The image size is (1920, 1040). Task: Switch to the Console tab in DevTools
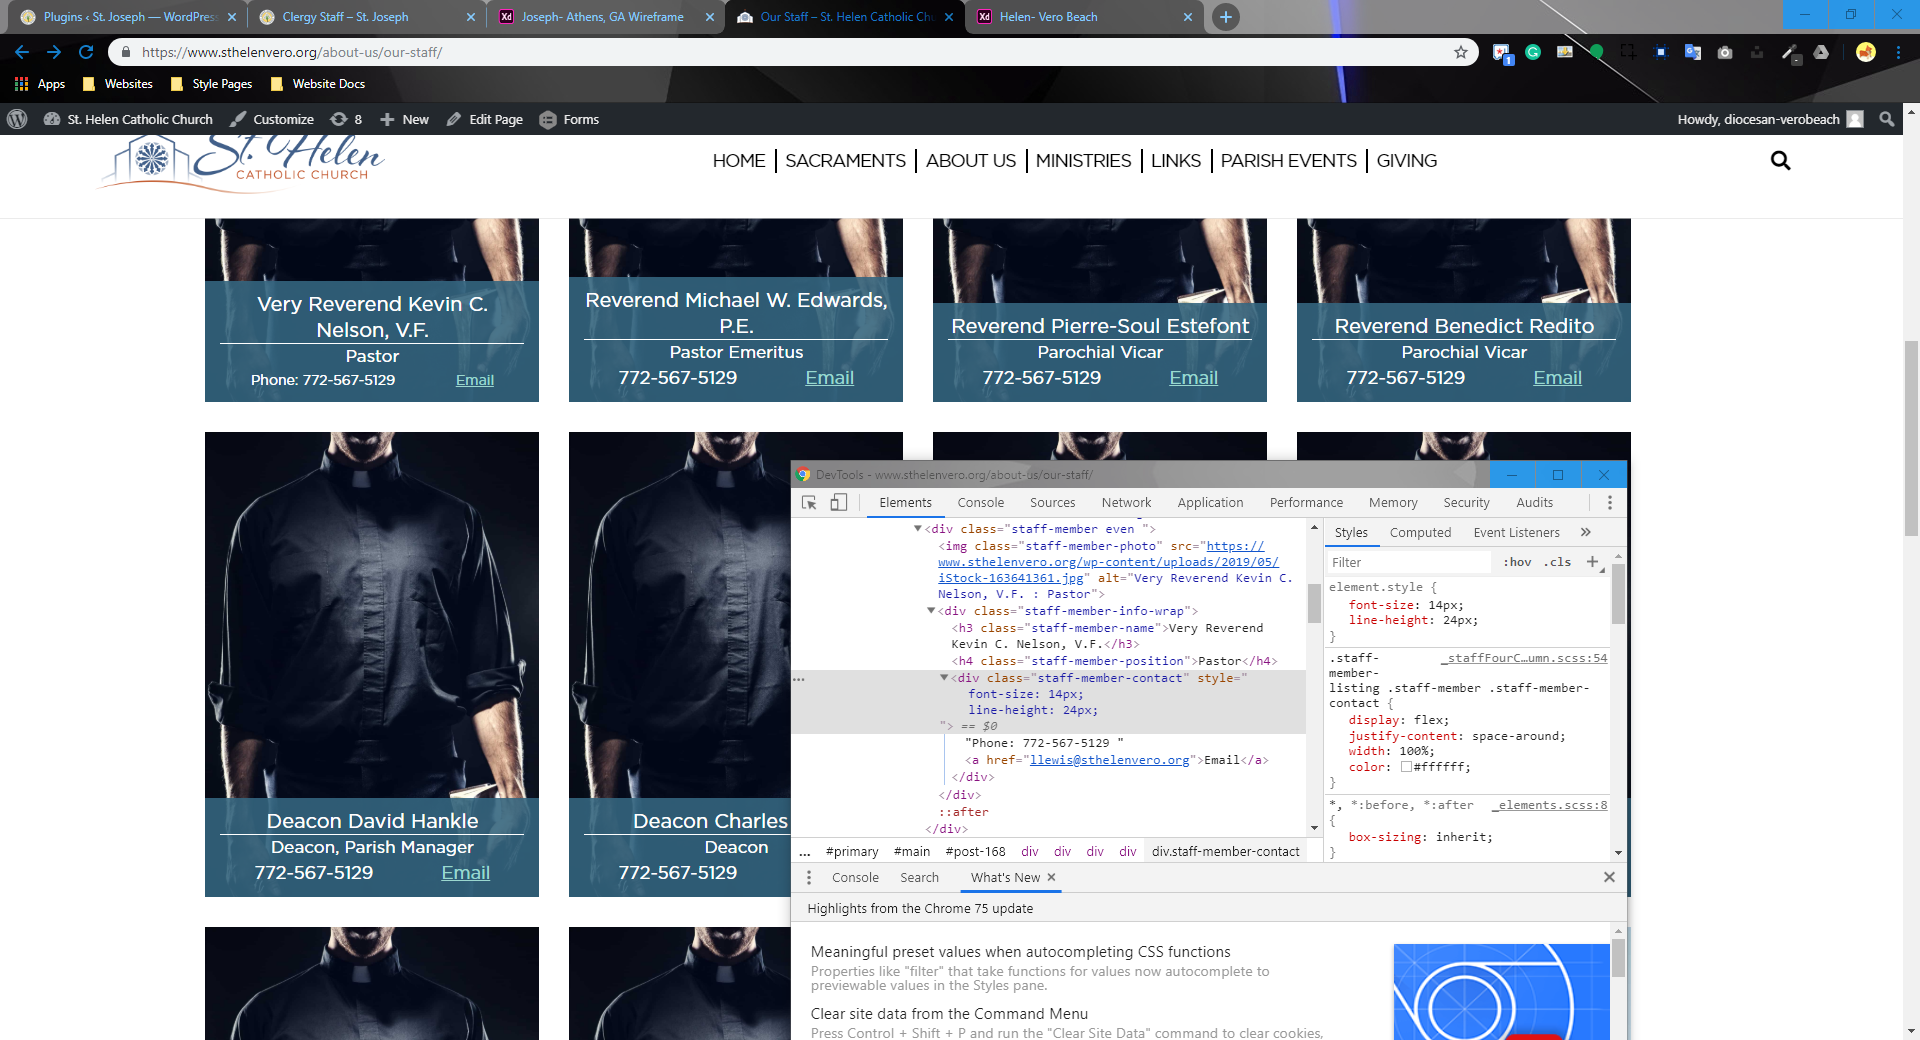pyautogui.click(x=980, y=503)
